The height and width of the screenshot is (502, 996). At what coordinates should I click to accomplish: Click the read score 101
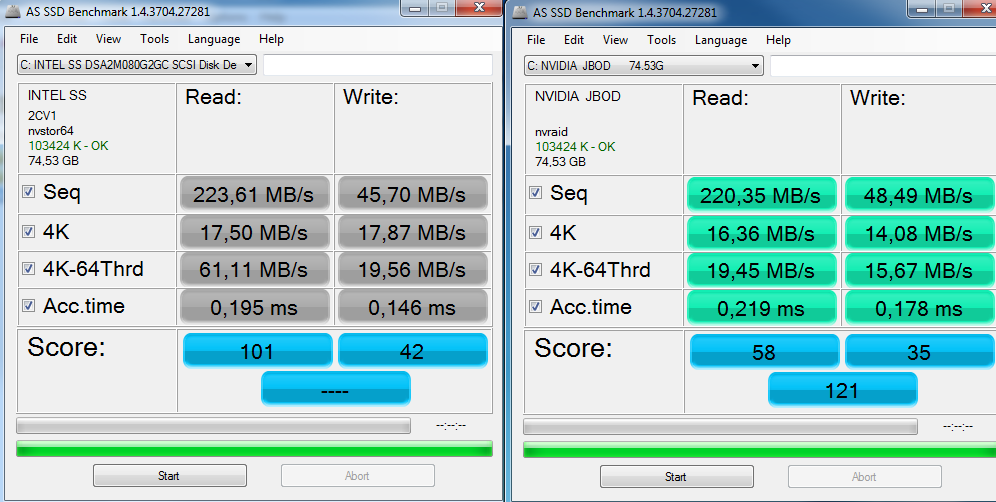point(257,350)
